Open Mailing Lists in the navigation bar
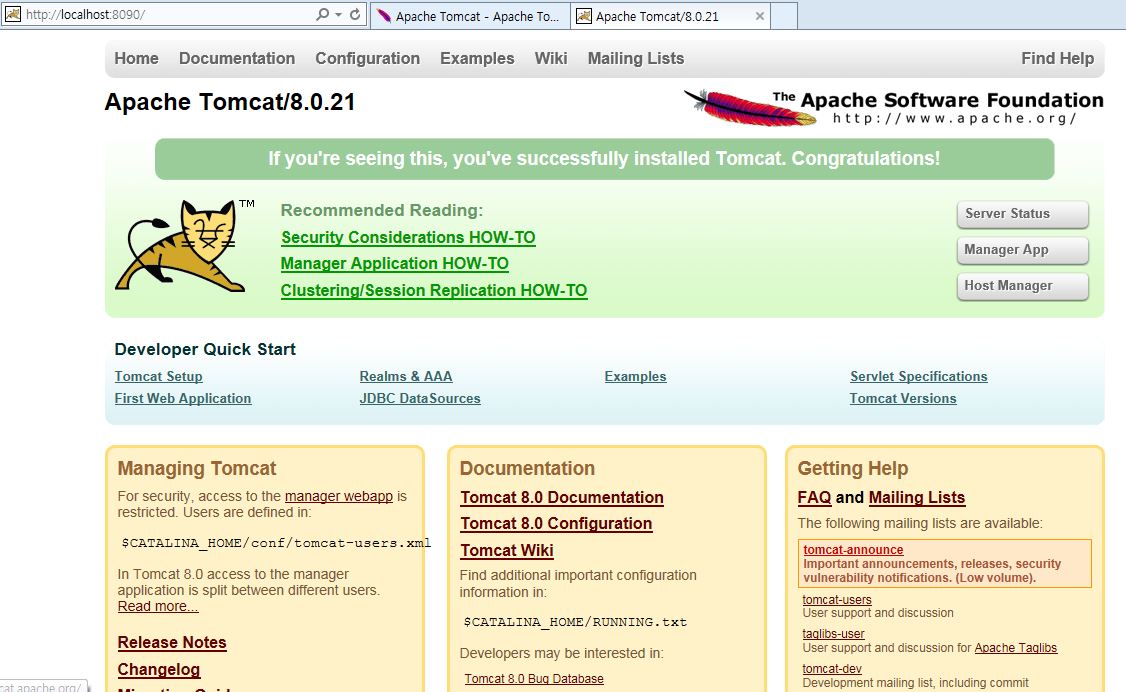The image size is (1126, 692). (x=636, y=58)
